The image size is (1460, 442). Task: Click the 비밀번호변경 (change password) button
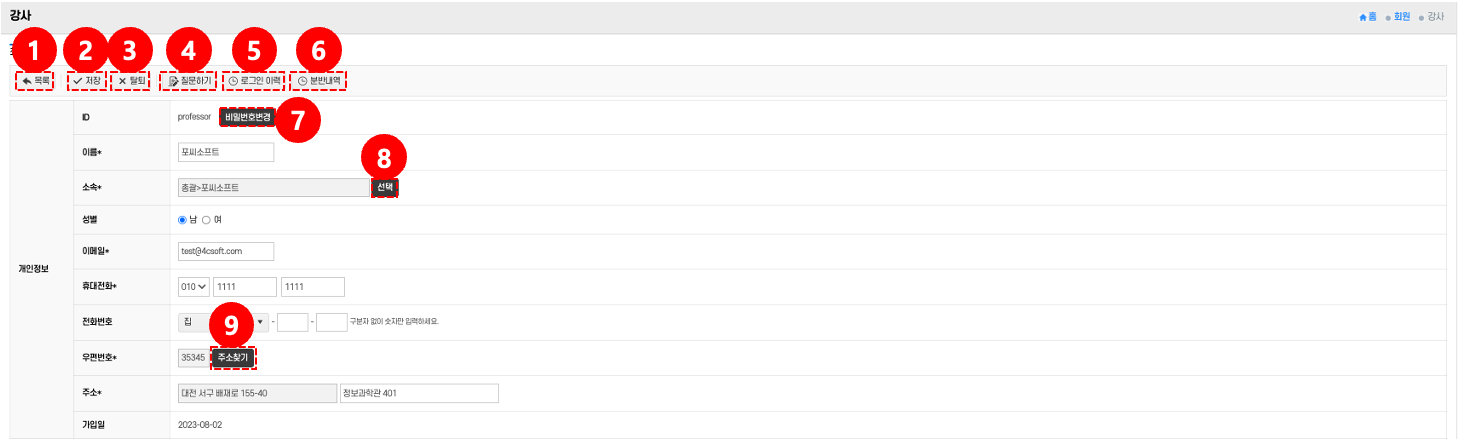pos(247,117)
